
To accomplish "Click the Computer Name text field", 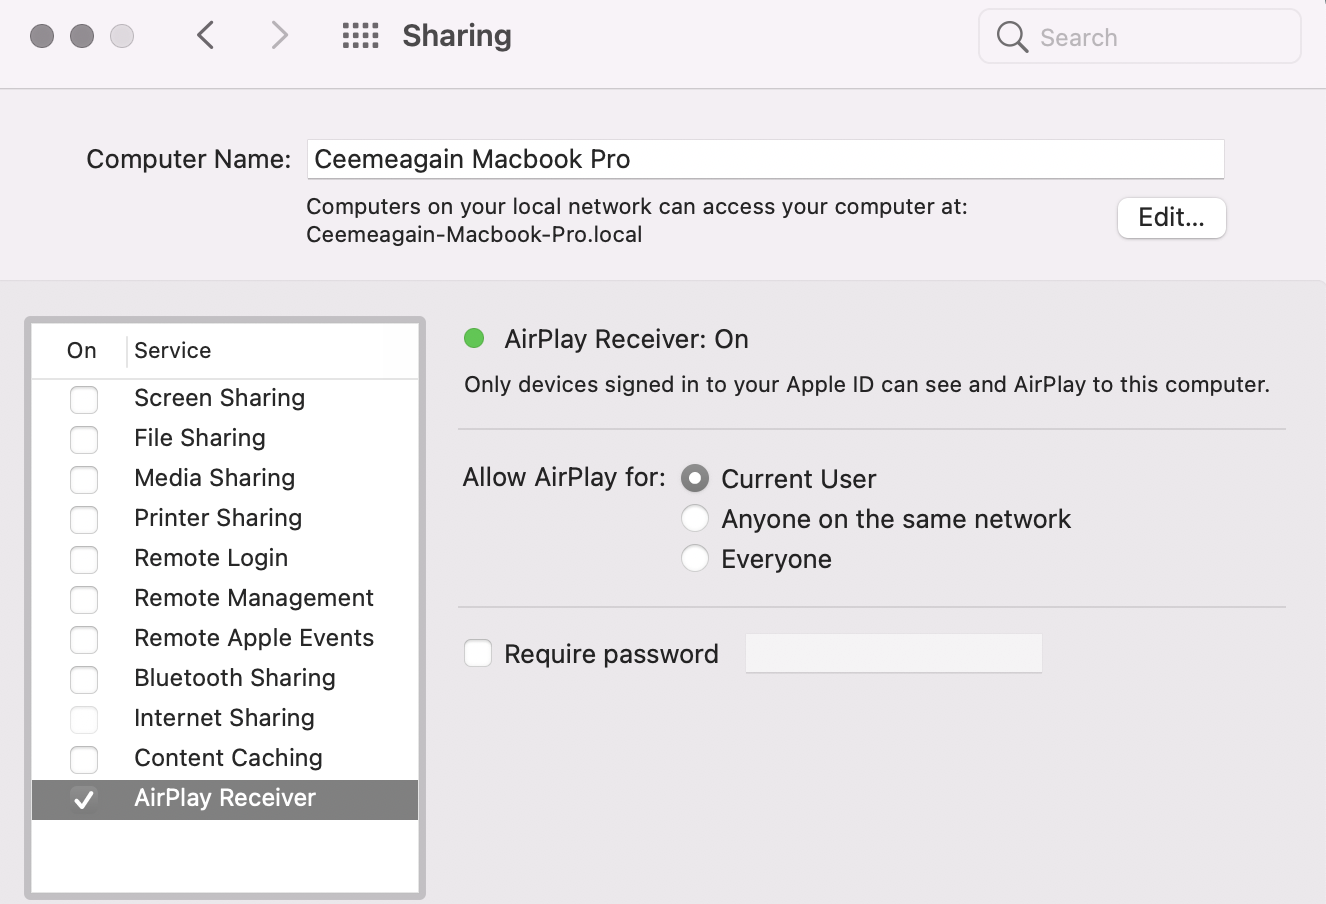I will pyautogui.click(x=765, y=159).
